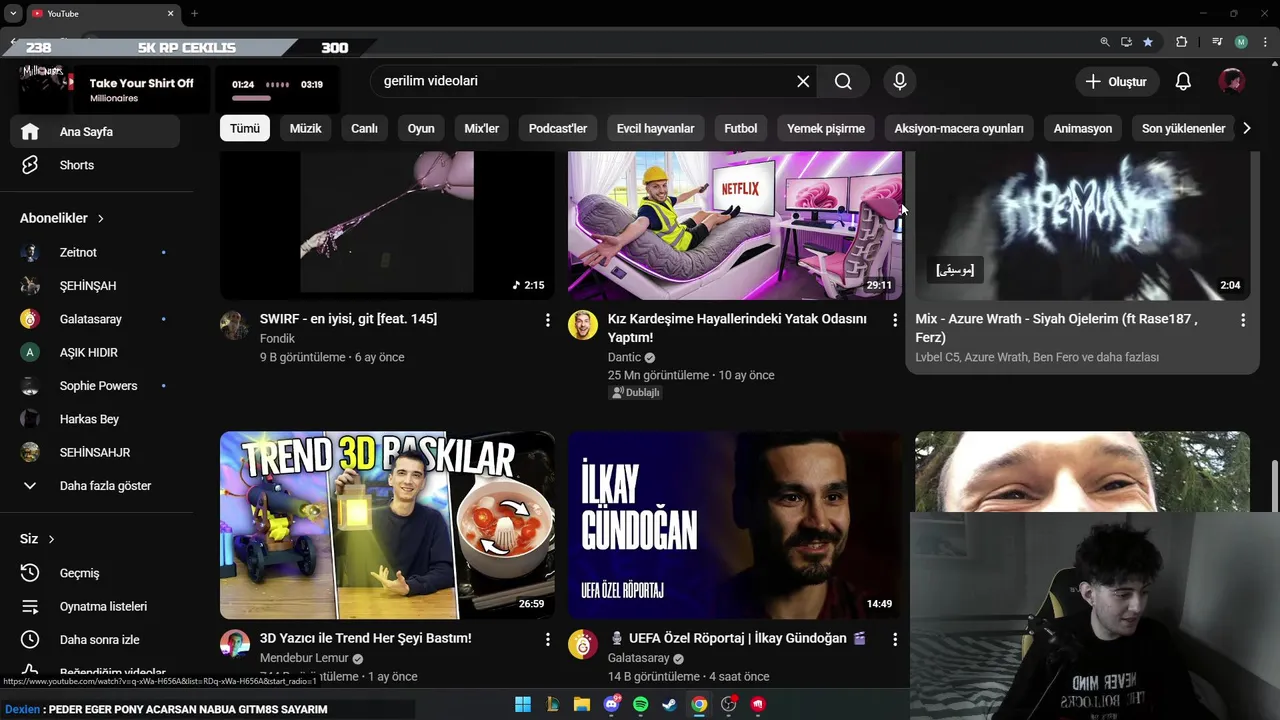Select the Animasyon filter chip
1280x720 pixels.
click(x=1083, y=128)
